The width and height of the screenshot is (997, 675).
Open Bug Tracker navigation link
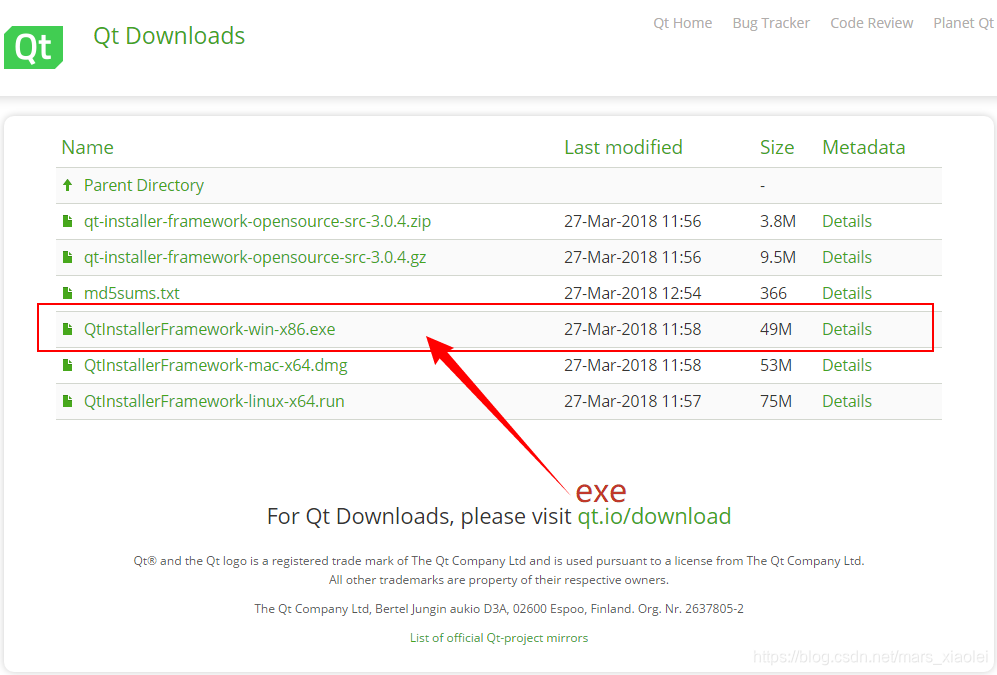[771, 24]
